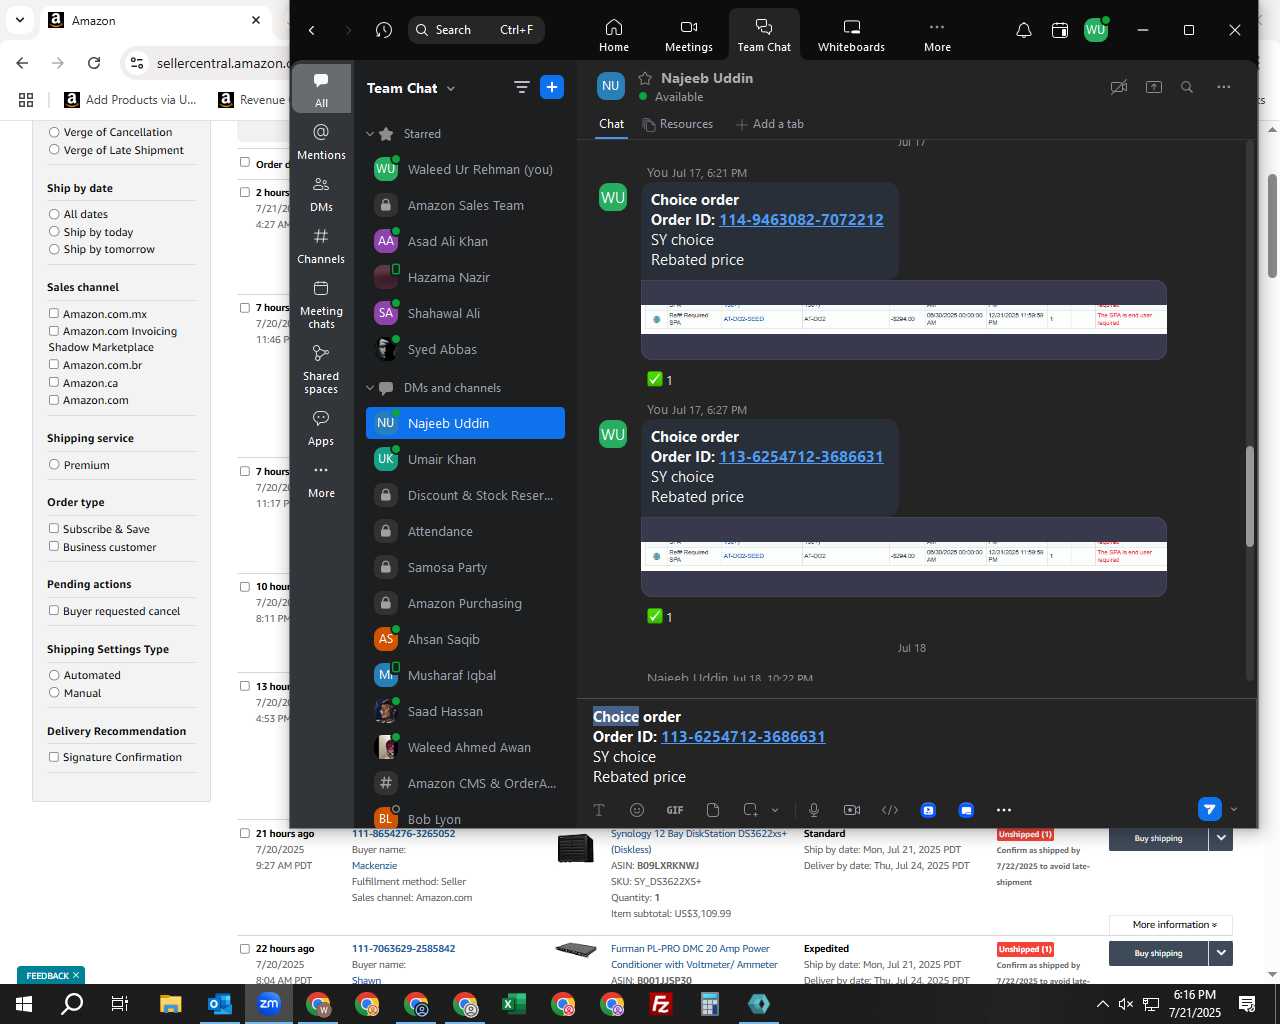
Task: Click the Feedback button
Action: [x=51, y=975]
